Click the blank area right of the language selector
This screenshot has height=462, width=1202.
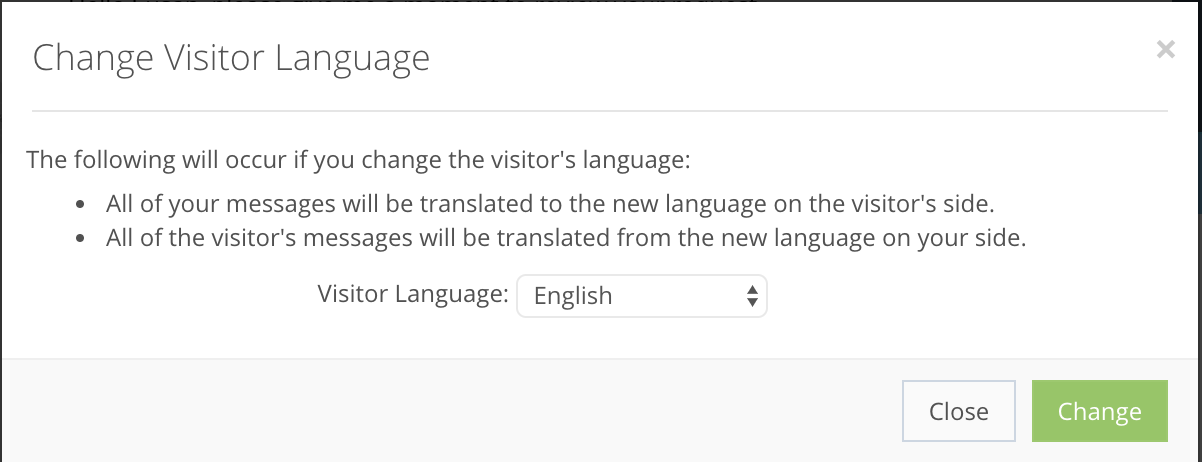tap(950, 296)
